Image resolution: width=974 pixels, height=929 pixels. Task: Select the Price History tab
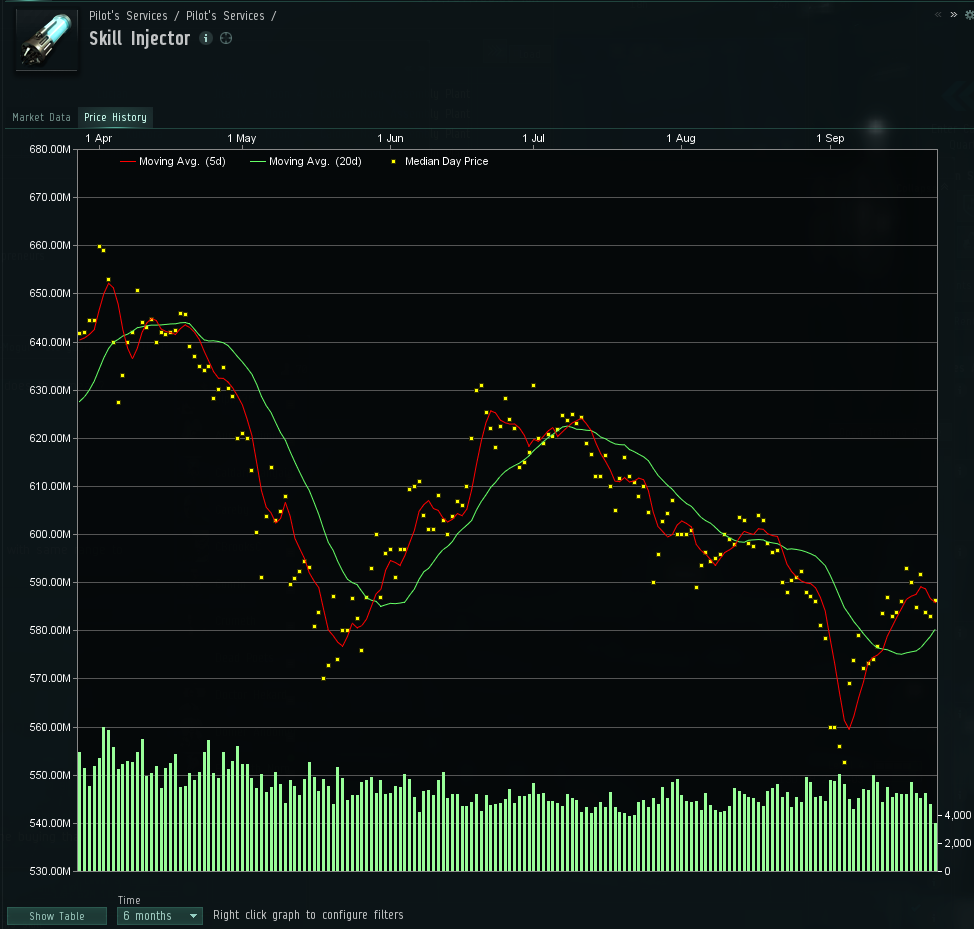(116, 117)
